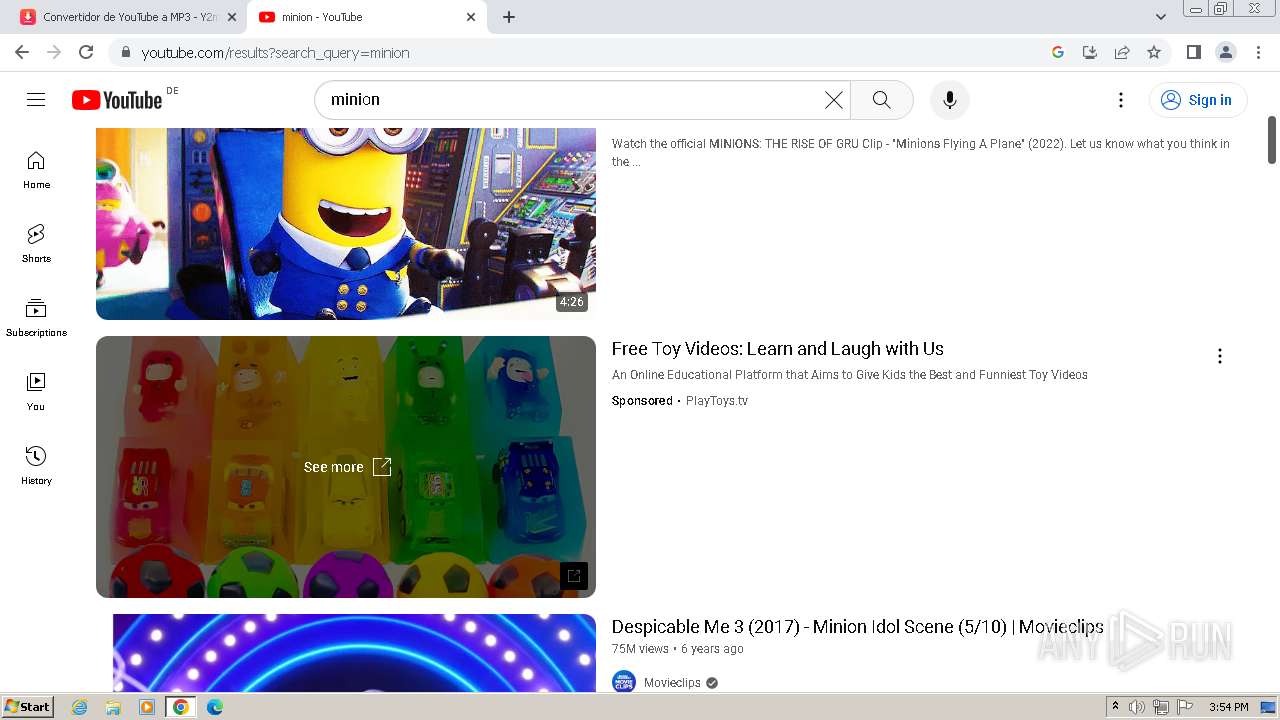
Task: Open the YouTube hamburger guide menu
Action: pyautogui.click(x=36, y=99)
